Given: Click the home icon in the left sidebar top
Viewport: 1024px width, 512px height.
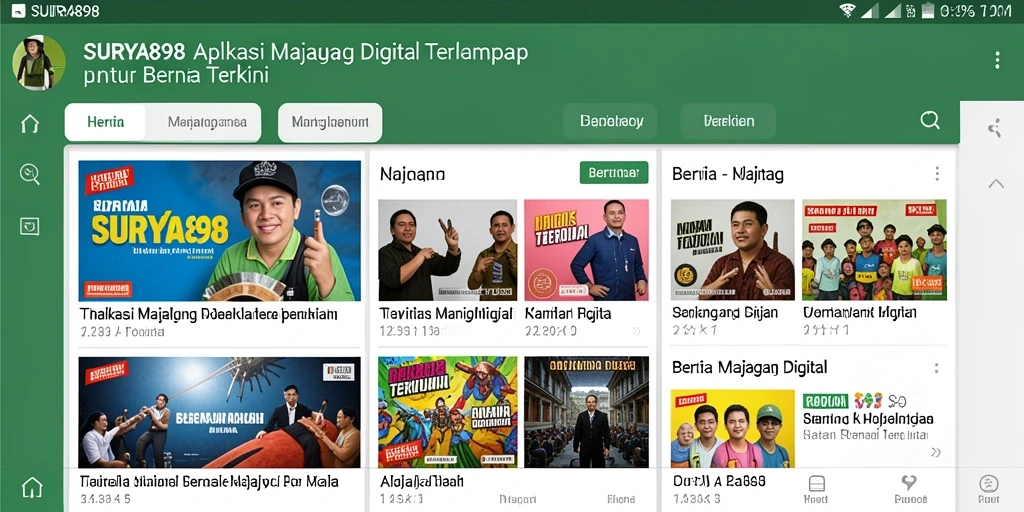Looking at the screenshot, I should pos(30,124).
